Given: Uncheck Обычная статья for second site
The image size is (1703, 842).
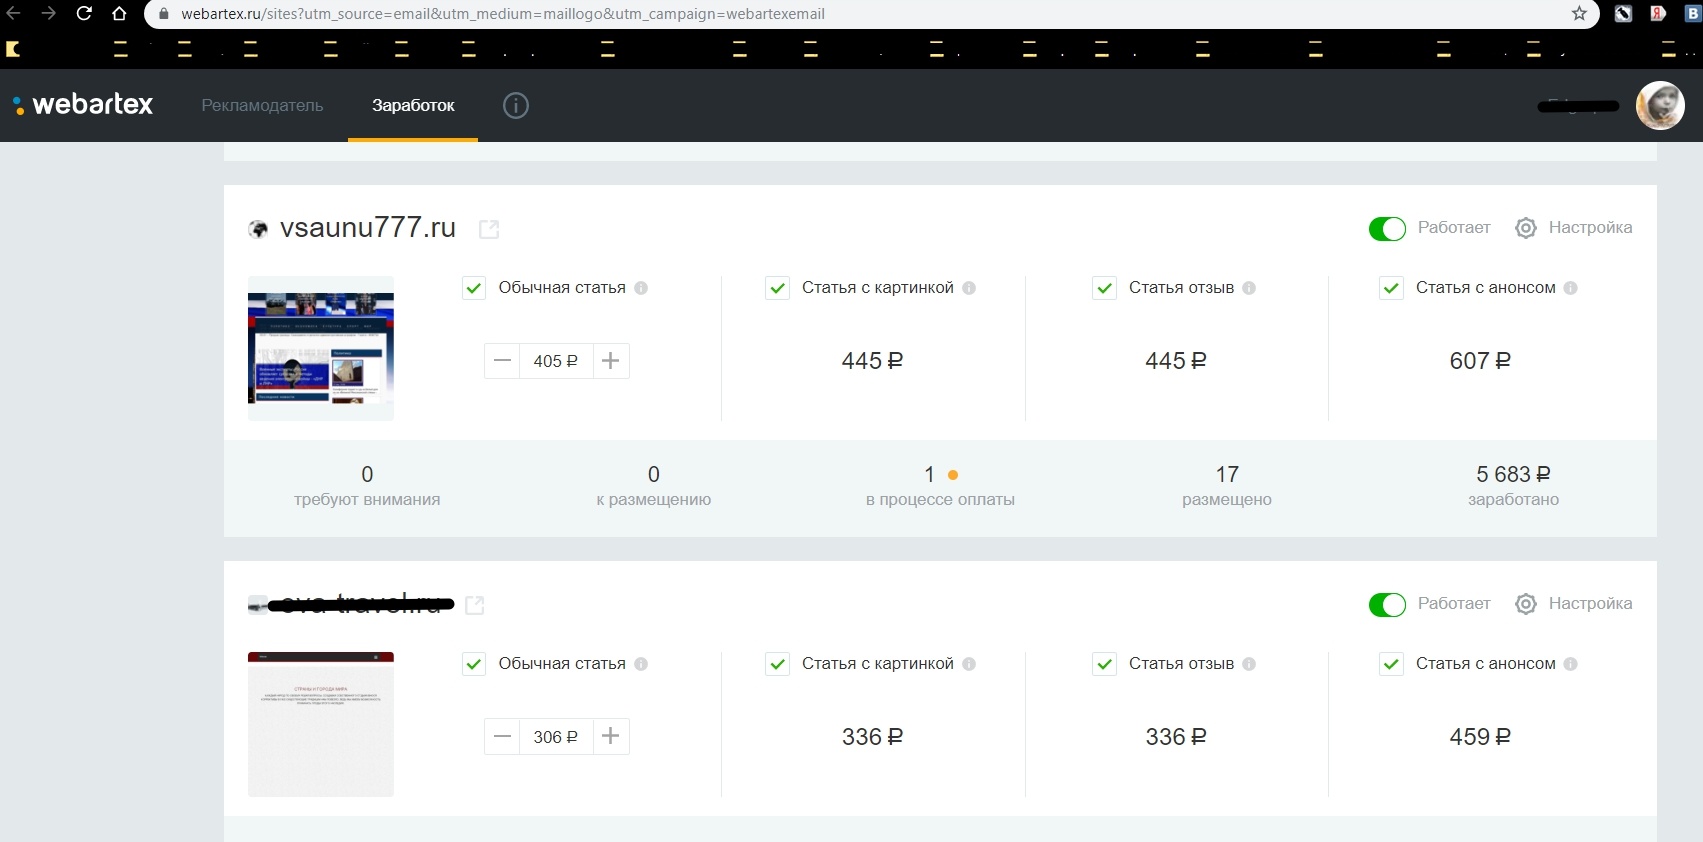Looking at the screenshot, I should (x=474, y=664).
